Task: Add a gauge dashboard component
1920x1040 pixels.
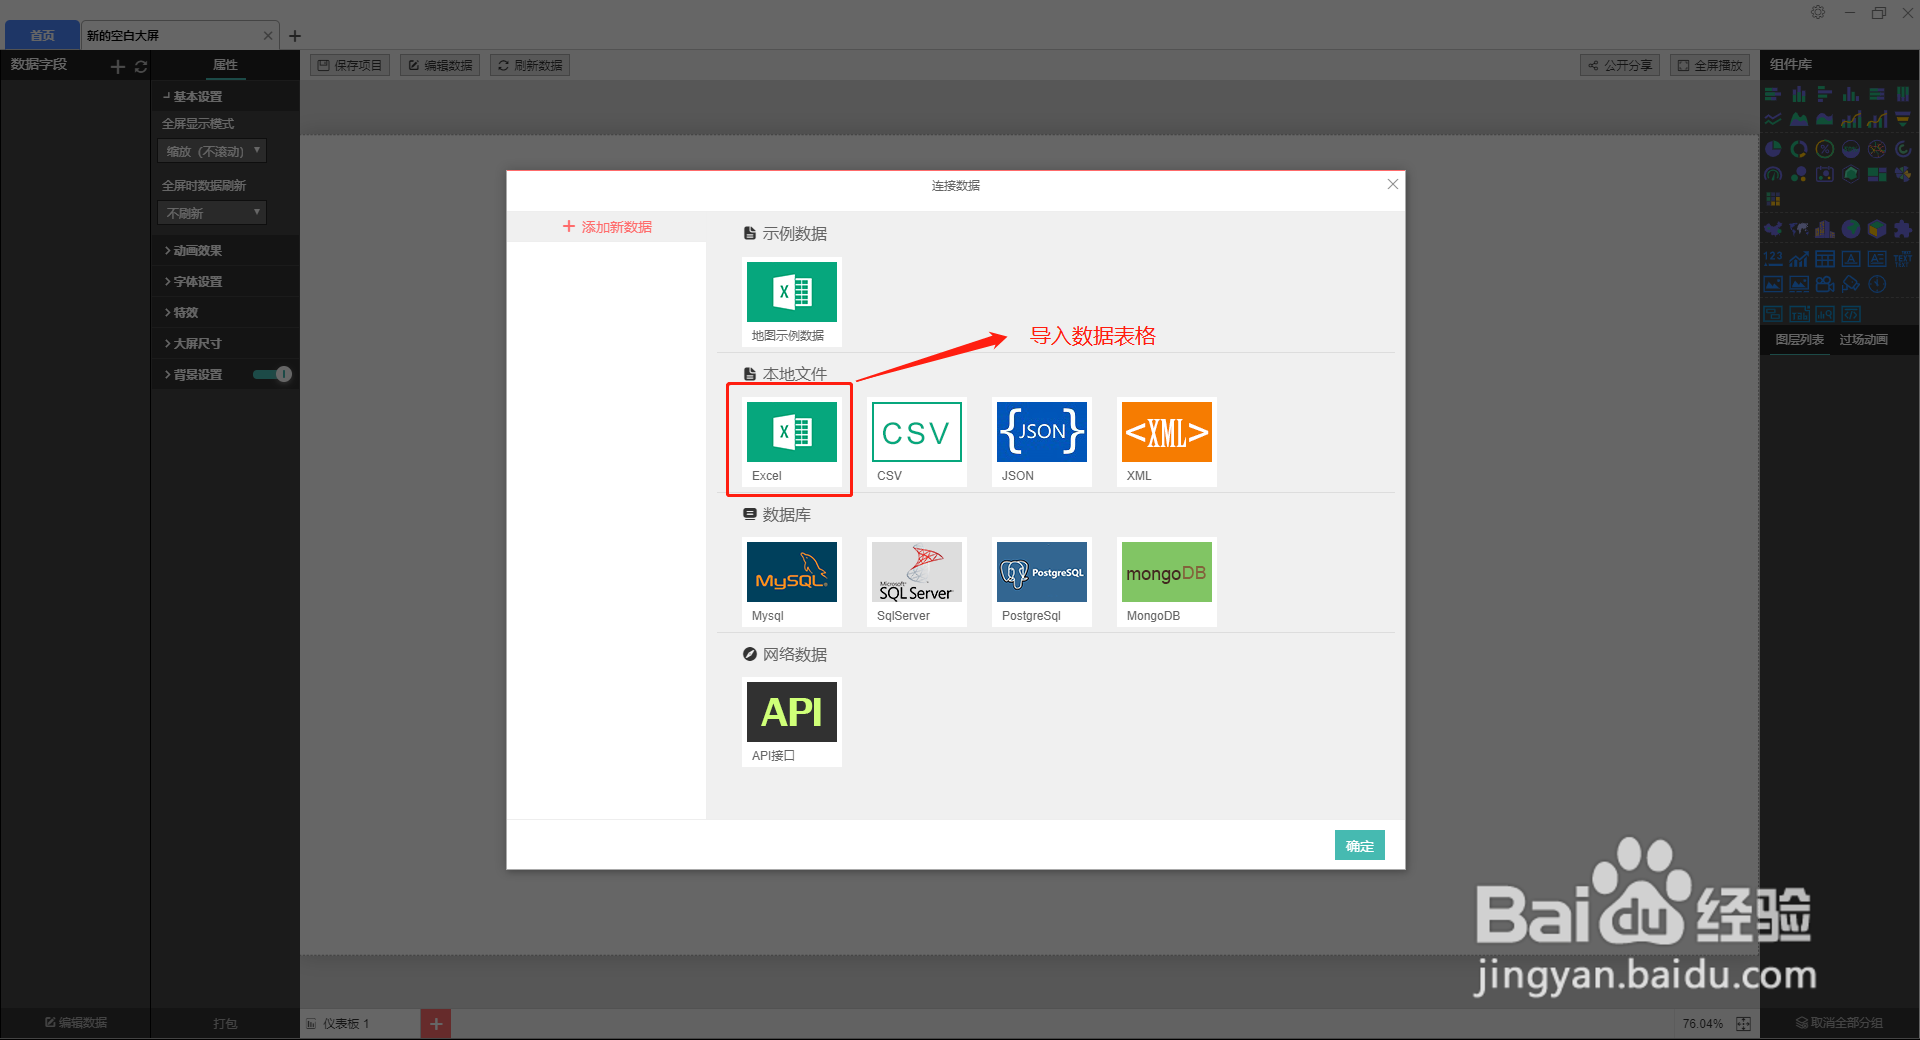Action: 1773,174
